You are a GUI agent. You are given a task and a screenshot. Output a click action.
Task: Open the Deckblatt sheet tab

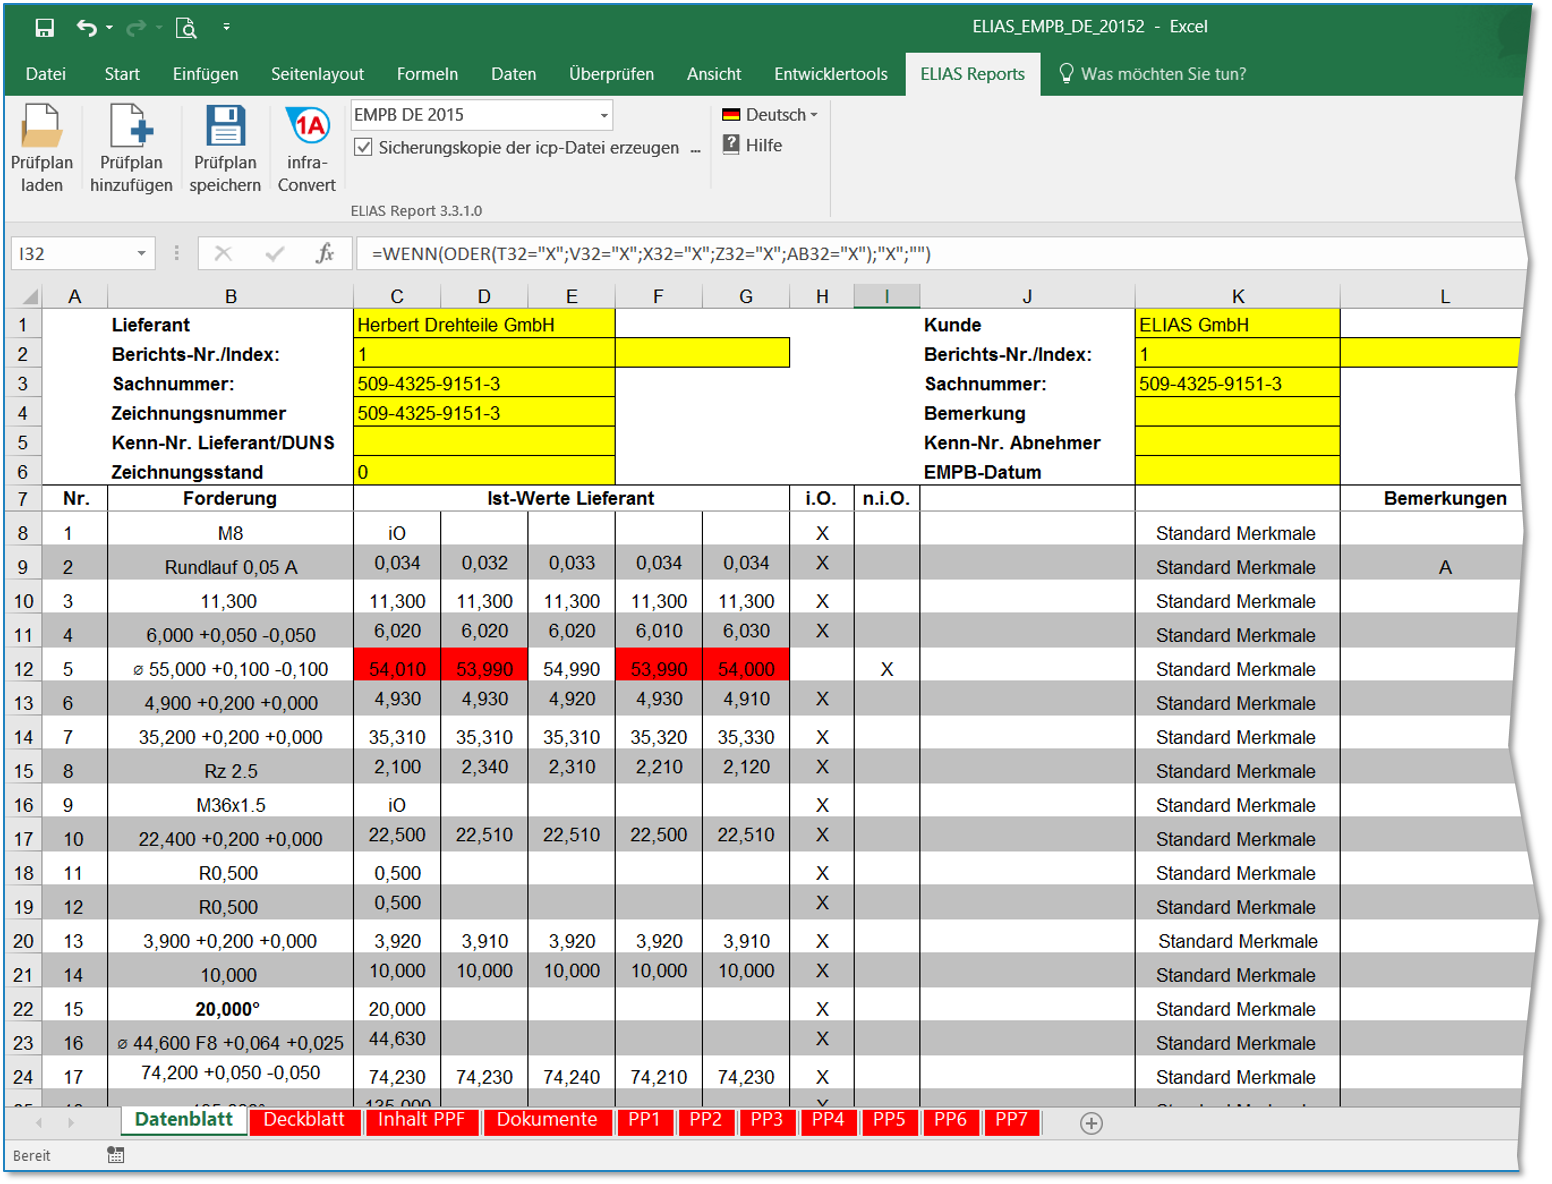304,1120
